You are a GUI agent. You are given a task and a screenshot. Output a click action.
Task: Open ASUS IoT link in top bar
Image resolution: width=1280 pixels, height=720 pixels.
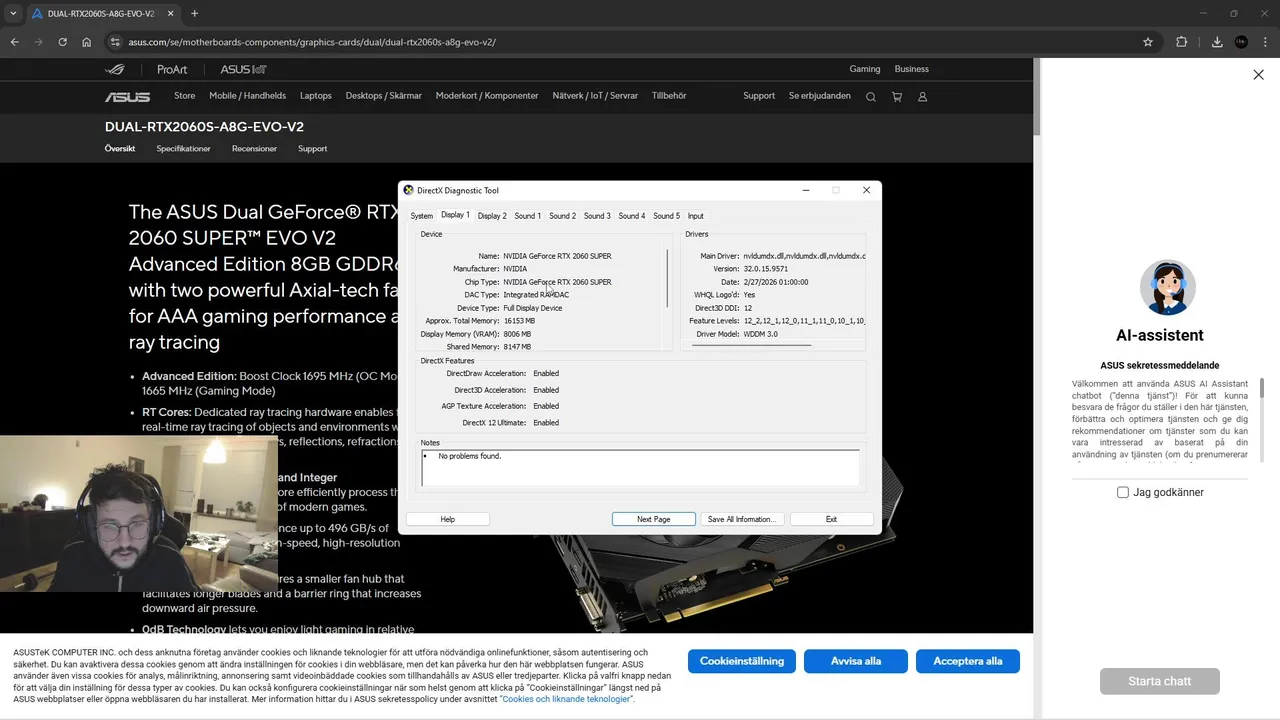243,70
